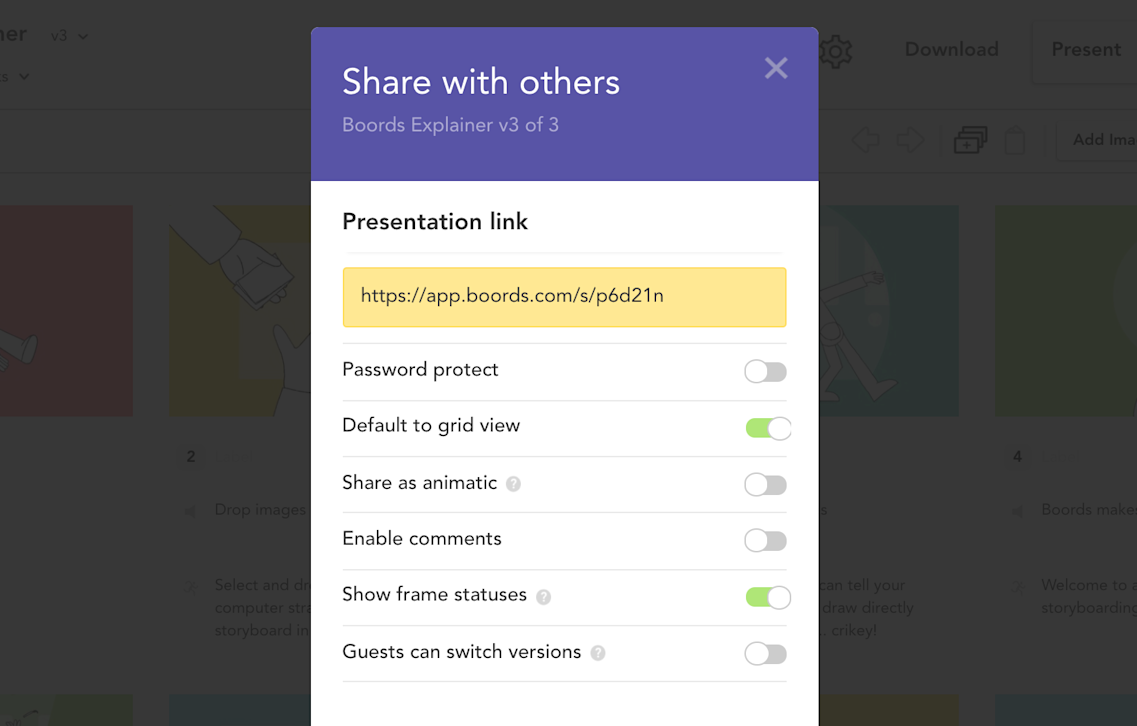Image resolution: width=1137 pixels, height=726 pixels.
Task: Allow Guests can switch versions toggle
Action: click(x=765, y=653)
